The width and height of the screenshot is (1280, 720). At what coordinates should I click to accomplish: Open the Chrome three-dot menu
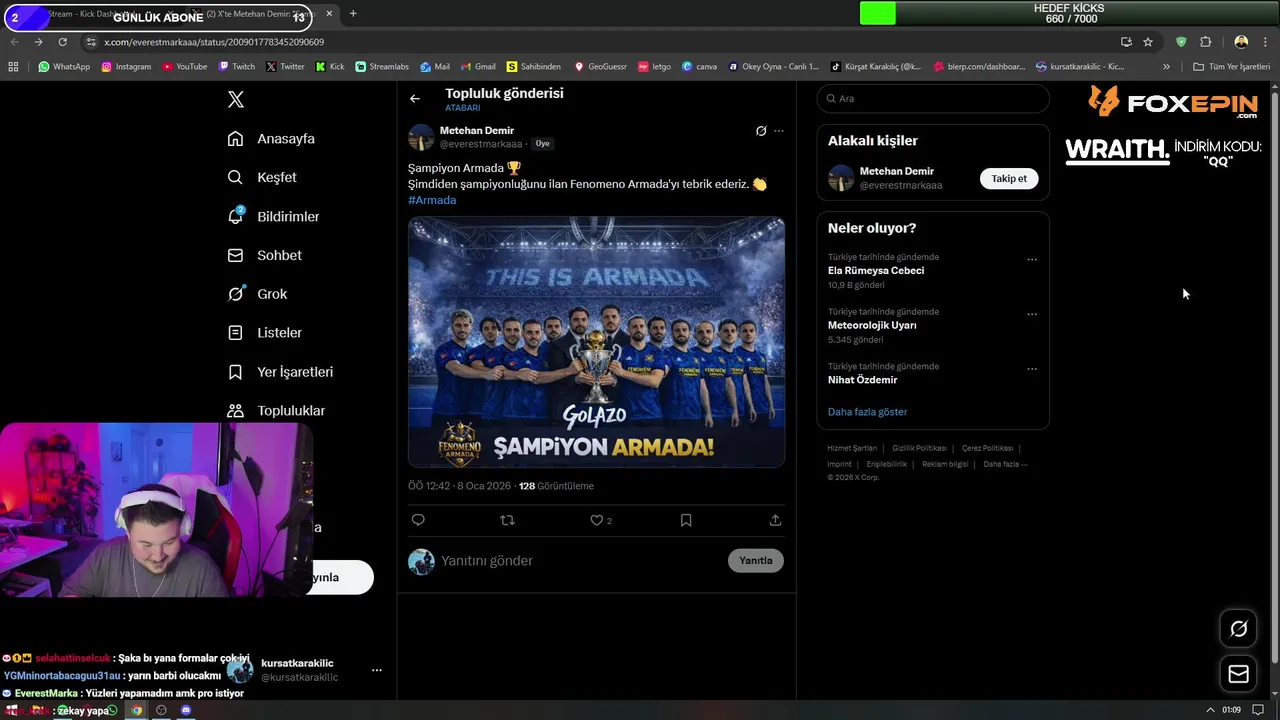coord(1265,42)
